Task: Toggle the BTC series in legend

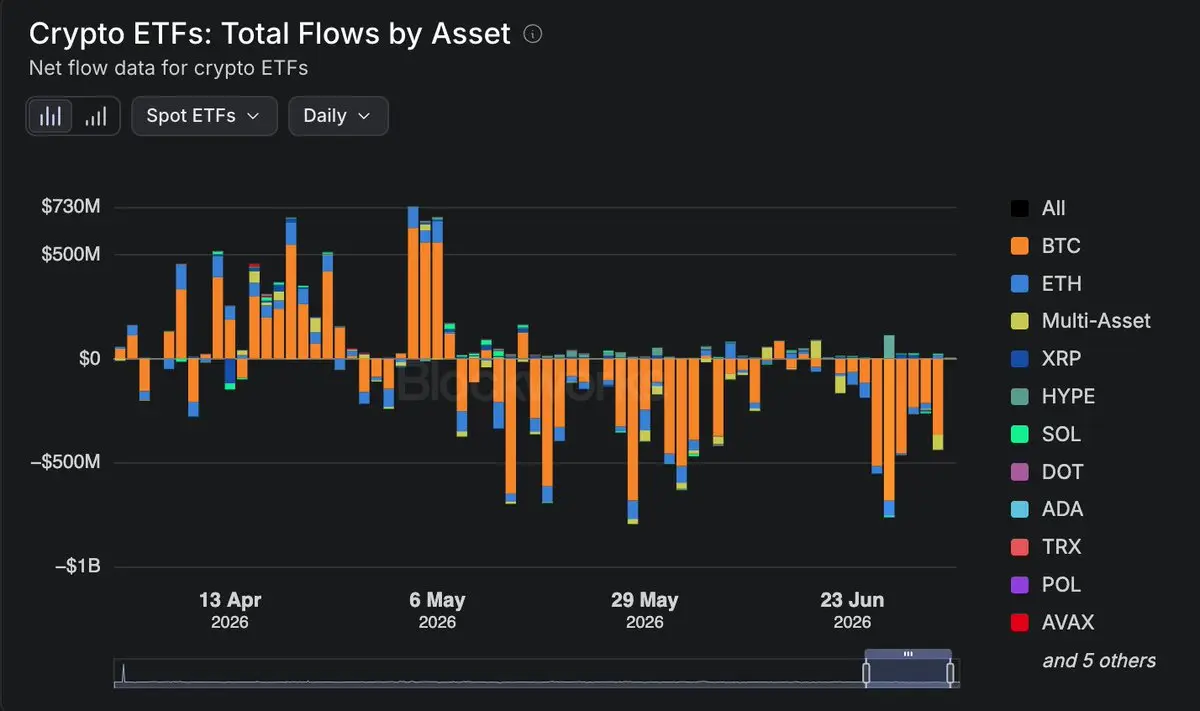Action: pos(1046,246)
